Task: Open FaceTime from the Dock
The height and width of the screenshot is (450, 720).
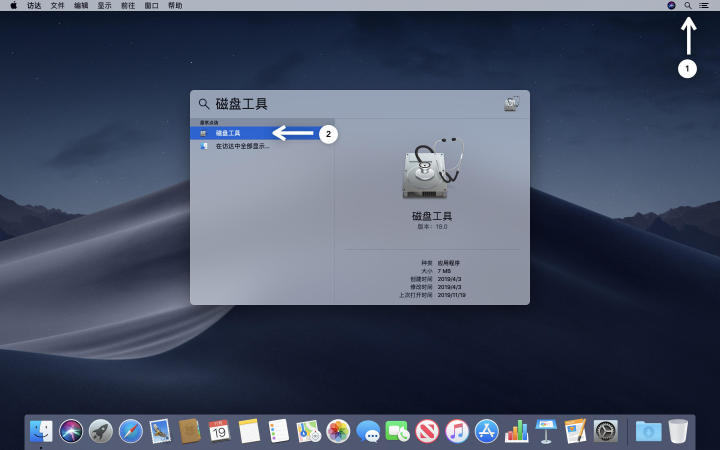Action: pyautogui.click(x=398, y=432)
